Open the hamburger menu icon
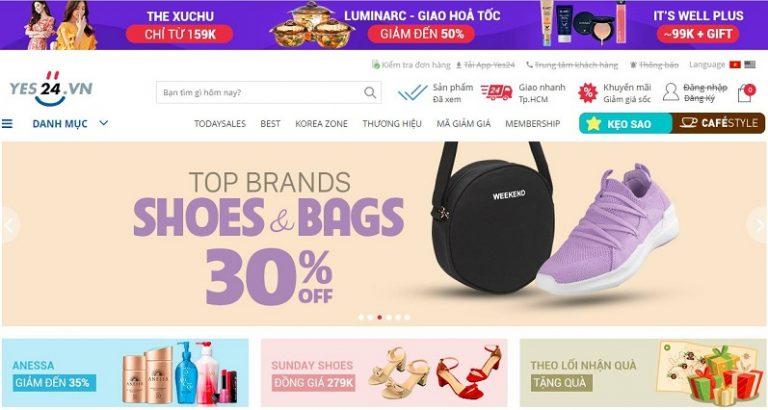The width and height of the screenshot is (768, 410). pos(7,123)
